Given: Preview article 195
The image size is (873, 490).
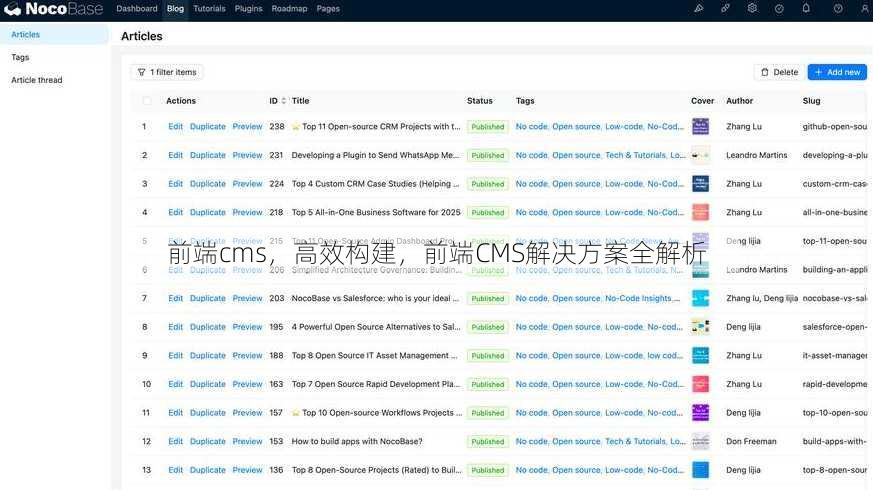Looking at the screenshot, I should click(247, 327).
